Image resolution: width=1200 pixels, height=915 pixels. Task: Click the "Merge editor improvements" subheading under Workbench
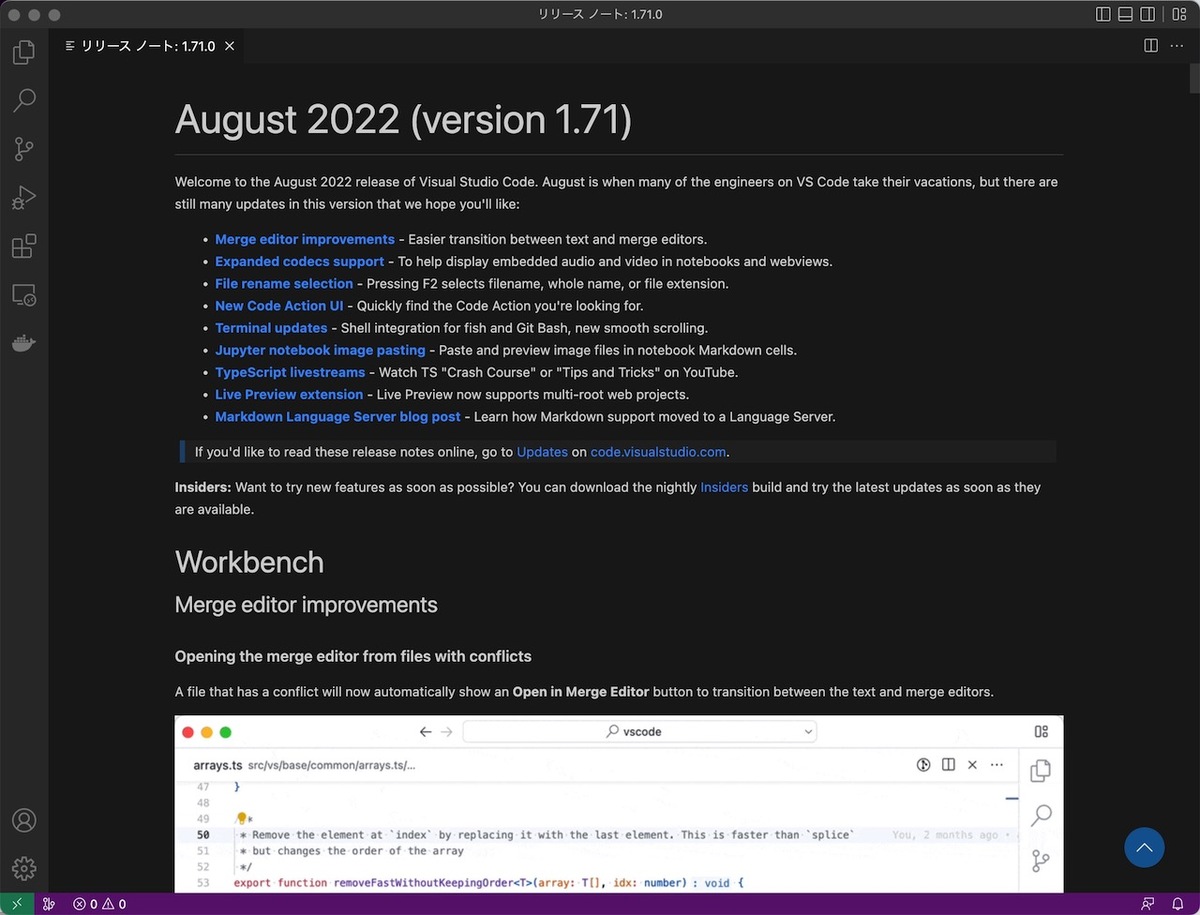tap(306, 605)
